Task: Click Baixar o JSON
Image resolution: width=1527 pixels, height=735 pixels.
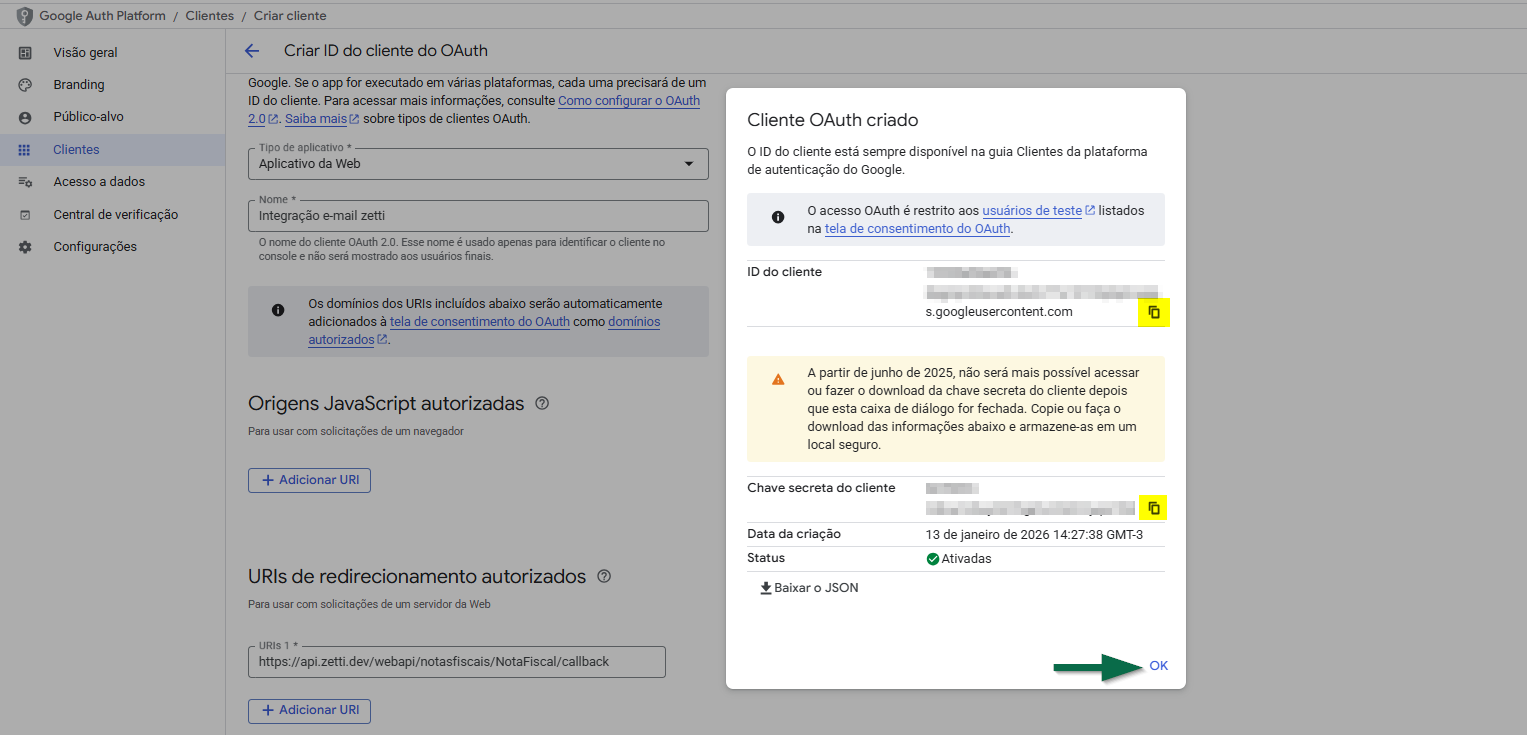Action: point(809,588)
